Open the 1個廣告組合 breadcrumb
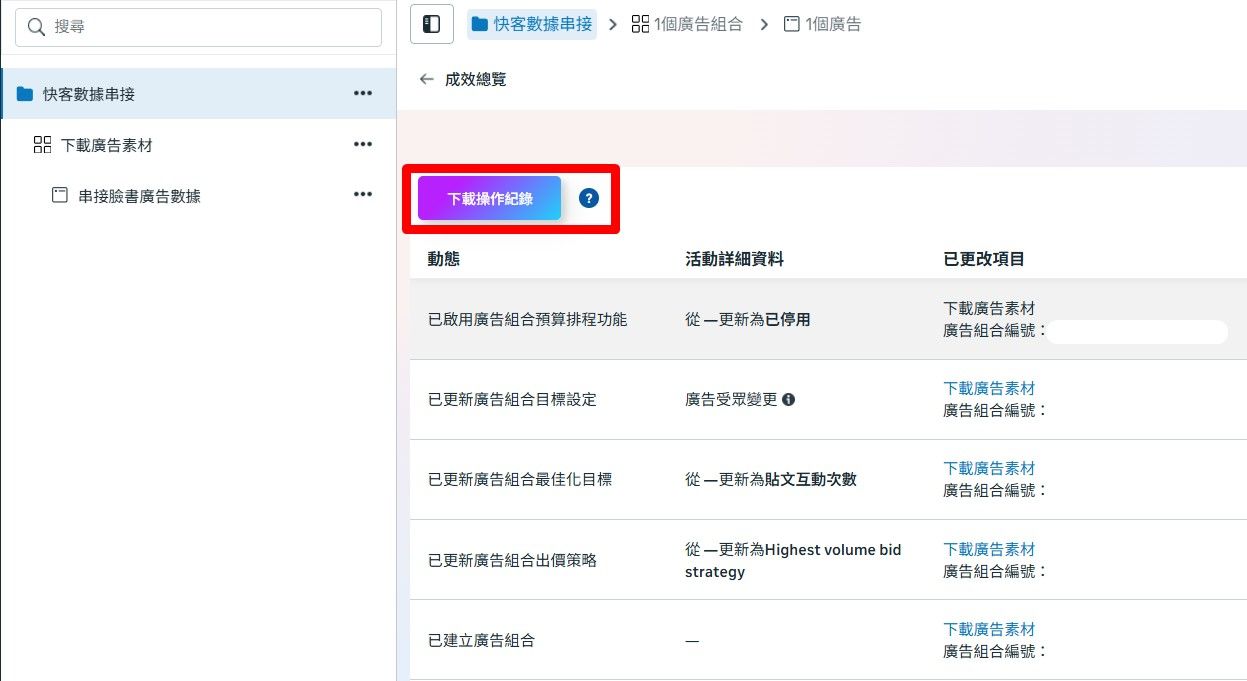Image resolution: width=1247 pixels, height=681 pixels. pos(687,24)
